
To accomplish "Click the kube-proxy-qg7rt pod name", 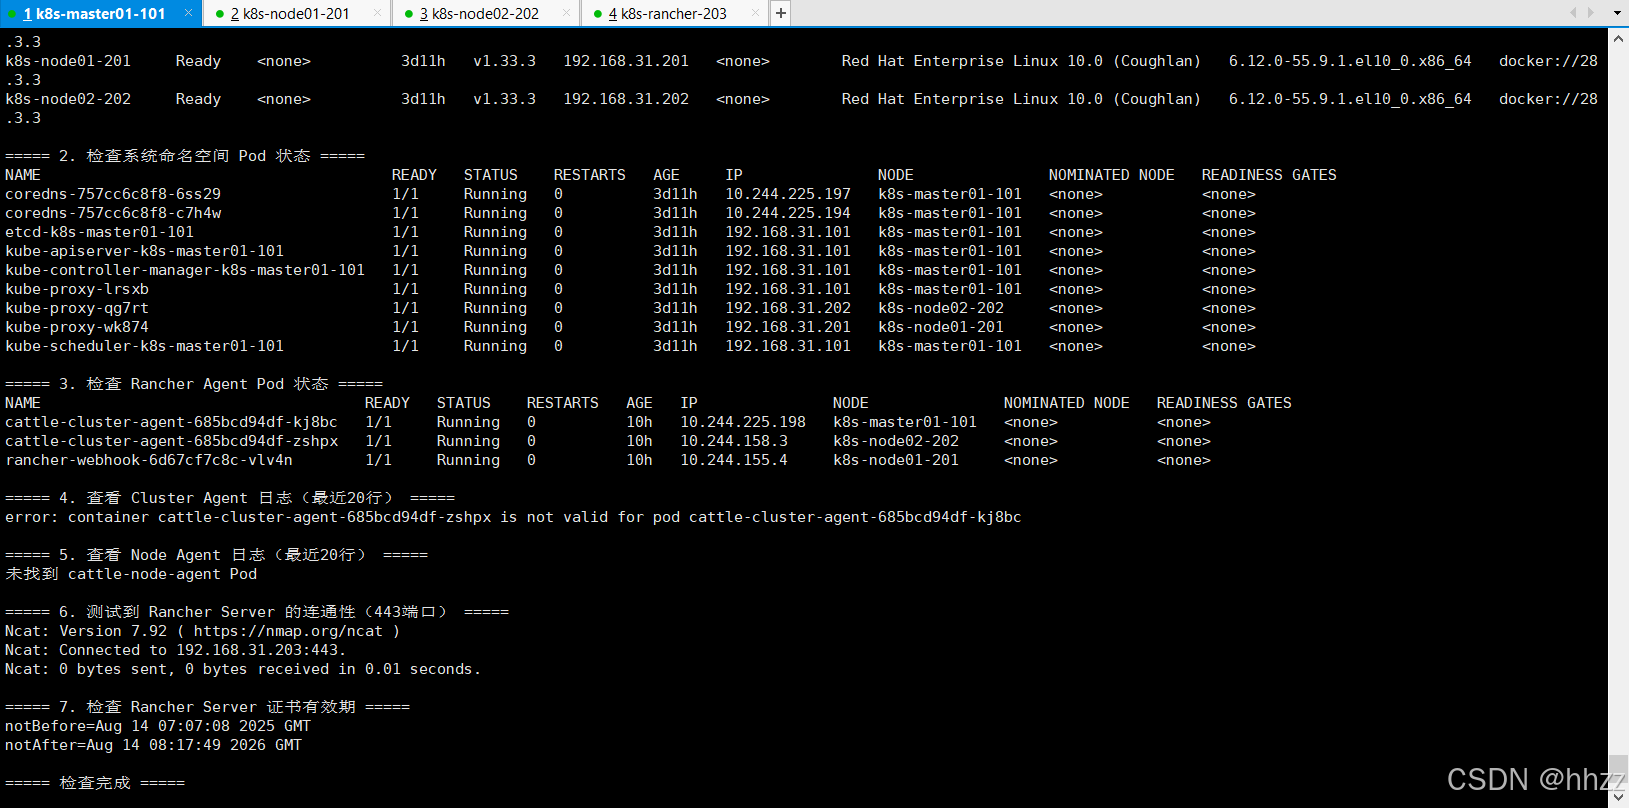I will (x=77, y=308).
